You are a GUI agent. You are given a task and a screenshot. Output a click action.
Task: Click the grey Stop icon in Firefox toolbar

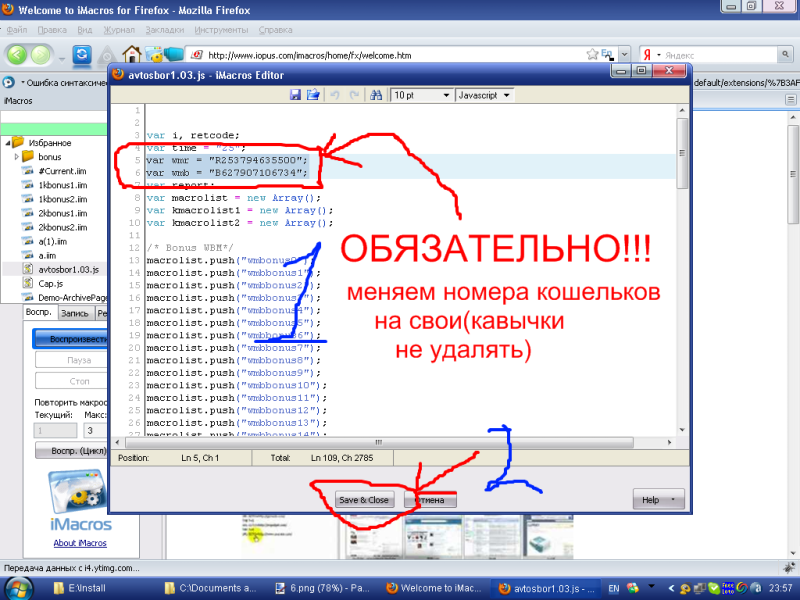tap(107, 55)
